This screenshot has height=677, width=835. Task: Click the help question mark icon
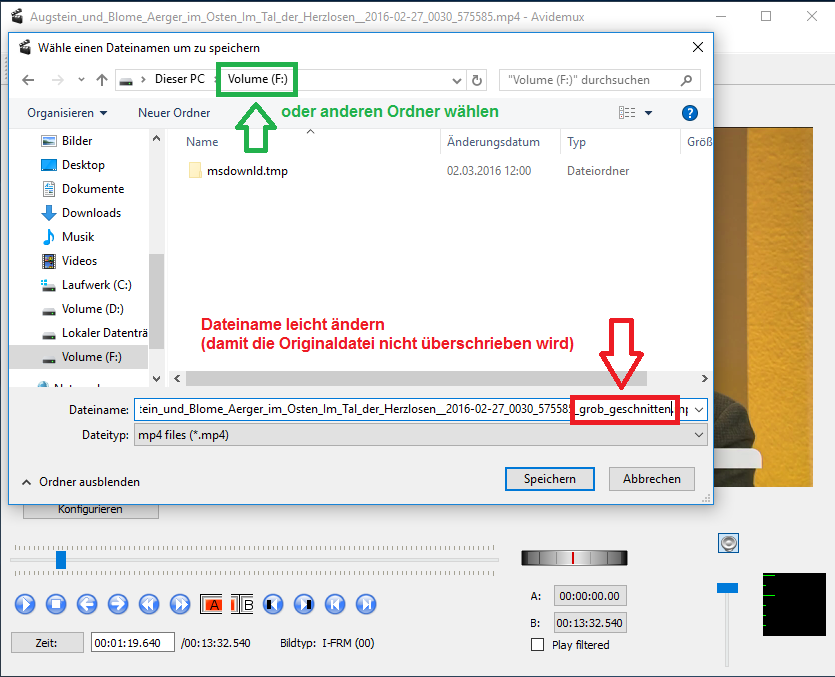click(x=689, y=113)
